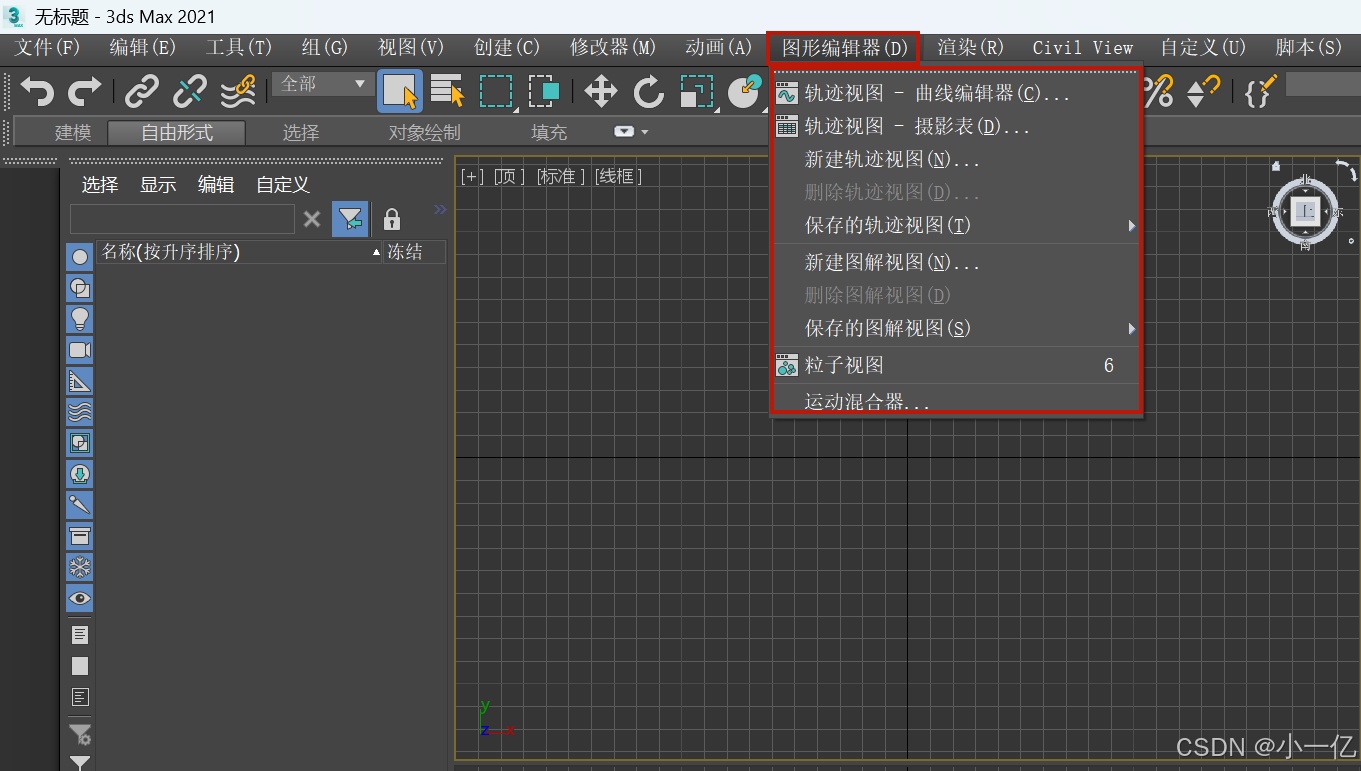Click the Unlink selection broken-chain icon
This screenshot has width=1361, height=771.
tap(189, 92)
